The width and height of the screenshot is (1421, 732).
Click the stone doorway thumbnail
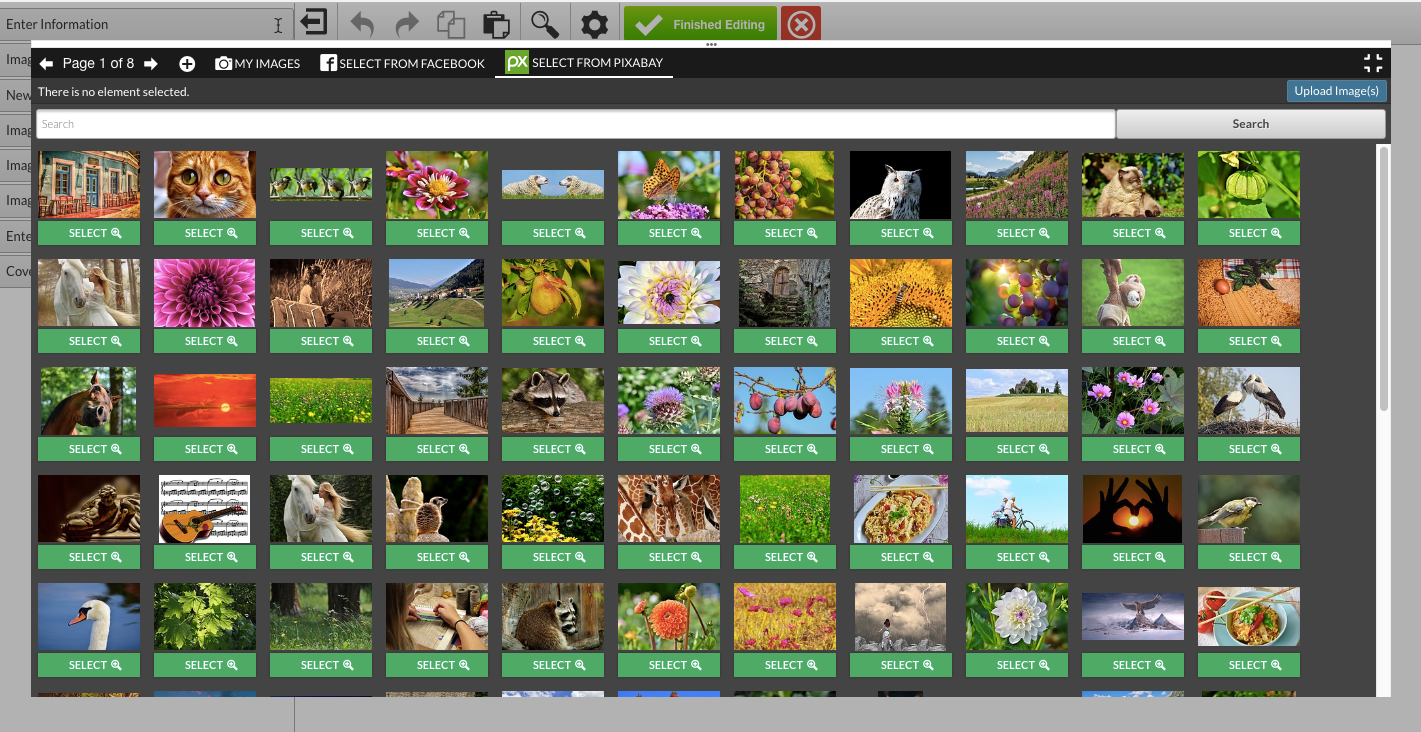click(x=785, y=293)
